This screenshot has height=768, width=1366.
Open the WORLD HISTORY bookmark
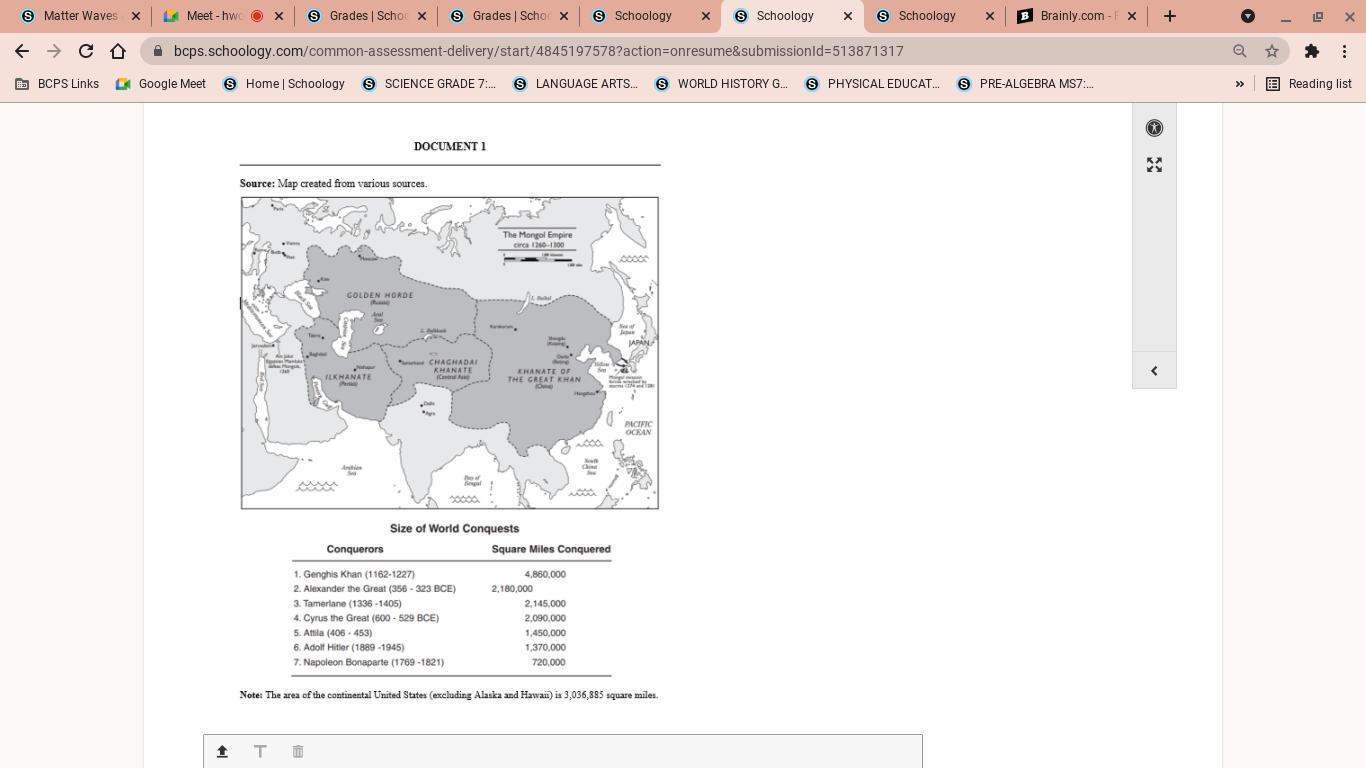[x=722, y=84]
